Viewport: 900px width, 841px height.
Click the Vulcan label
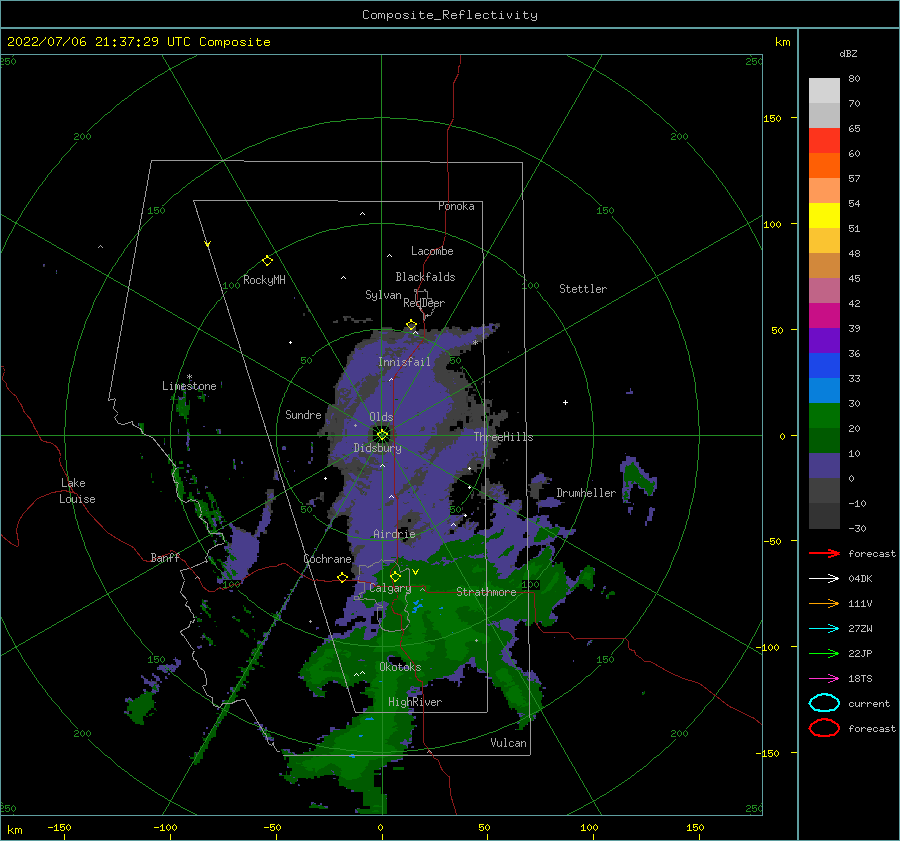508,743
